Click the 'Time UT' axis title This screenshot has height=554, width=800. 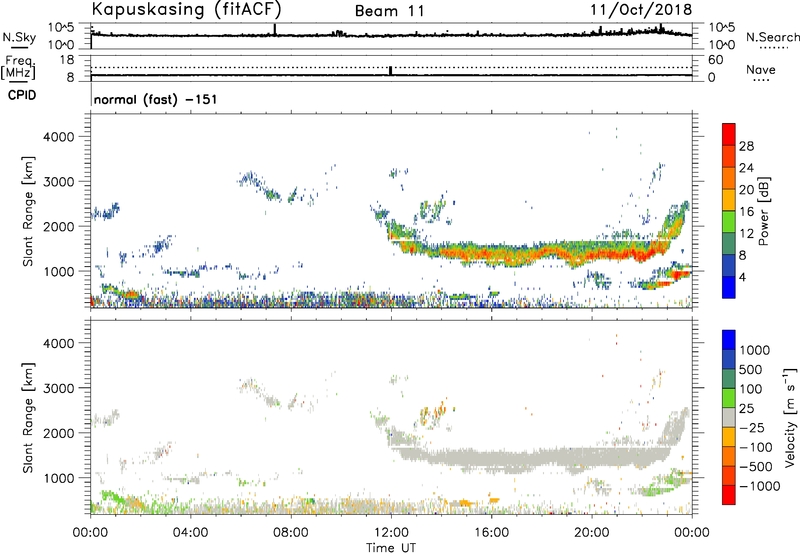click(391, 548)
